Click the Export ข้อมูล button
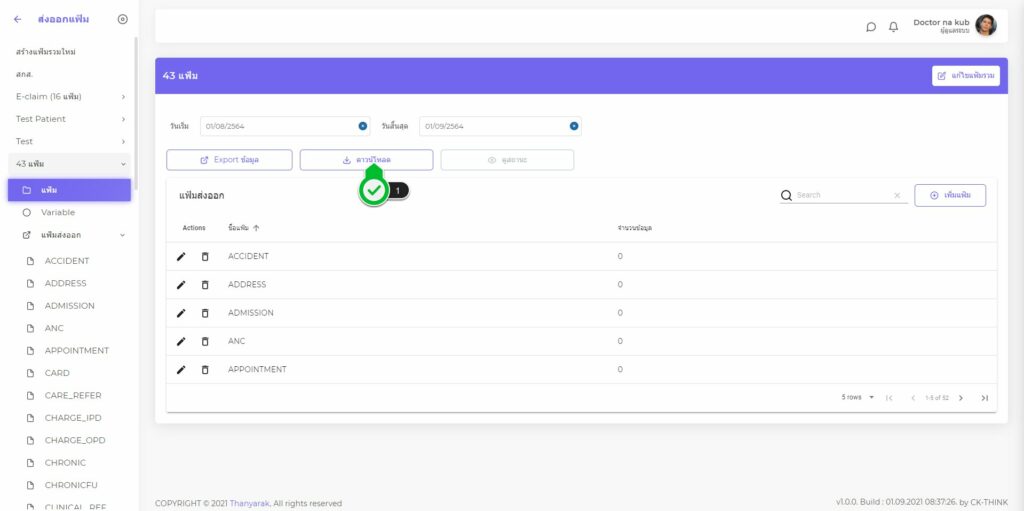This screenshot has height=511, width=1024. (x=229, y=160)
